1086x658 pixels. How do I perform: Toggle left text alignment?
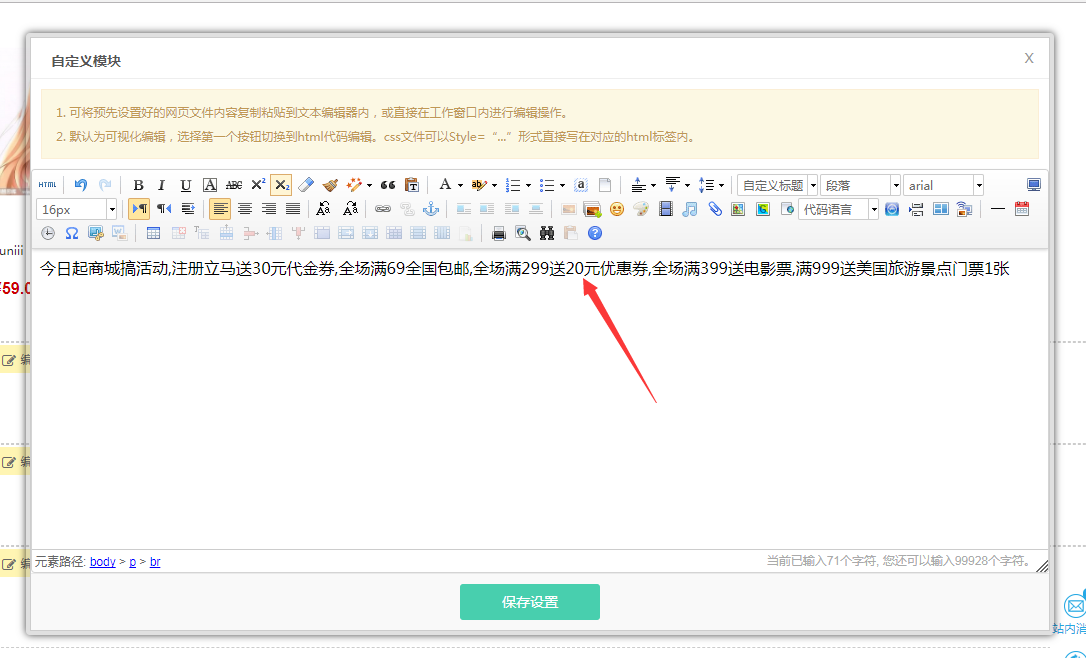220,209
